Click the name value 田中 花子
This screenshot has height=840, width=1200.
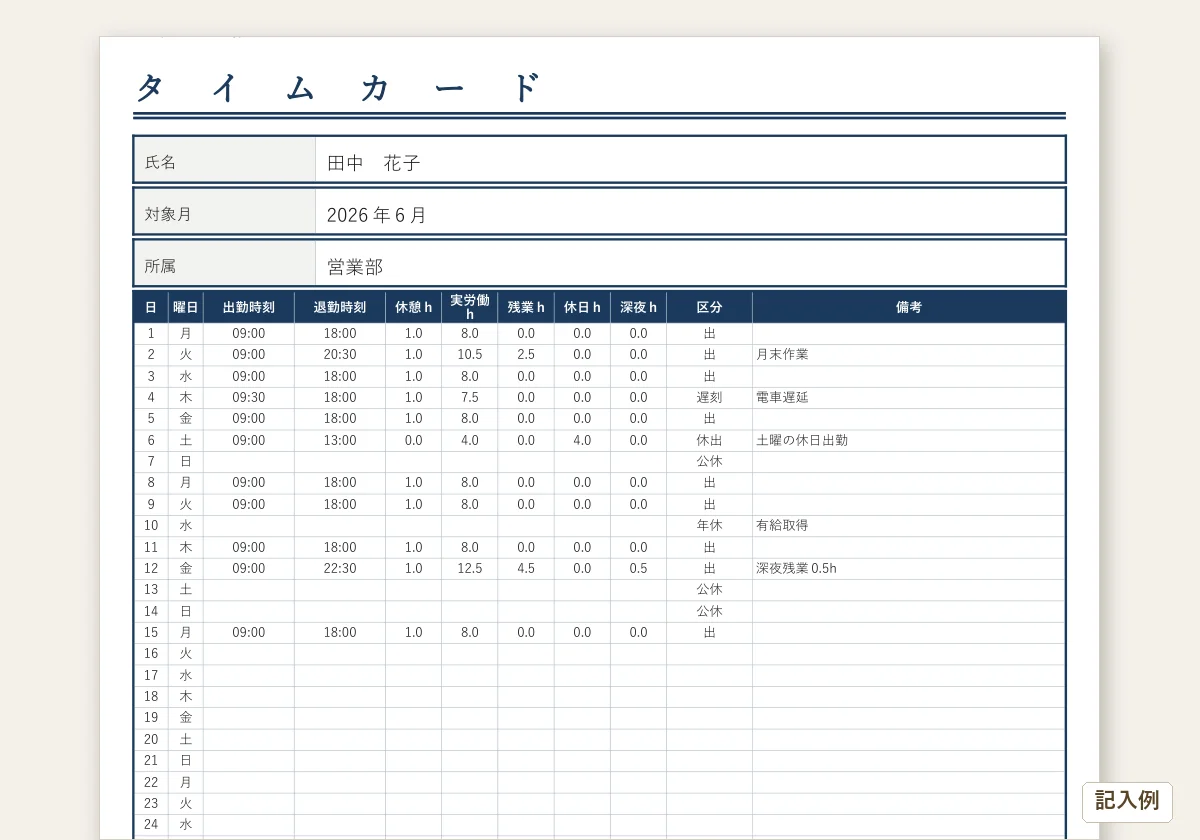point(373,163)
